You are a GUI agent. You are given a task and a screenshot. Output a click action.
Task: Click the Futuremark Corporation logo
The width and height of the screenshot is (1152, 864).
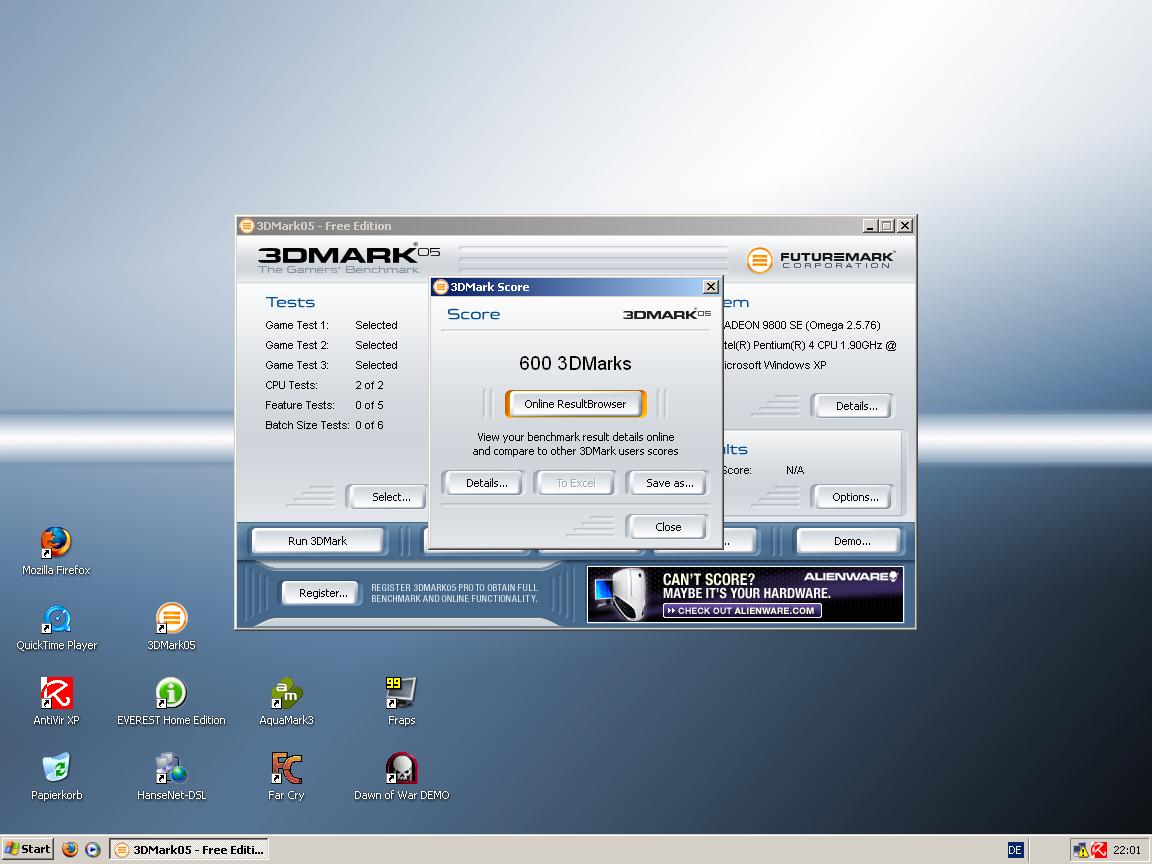tap(820, 259)
